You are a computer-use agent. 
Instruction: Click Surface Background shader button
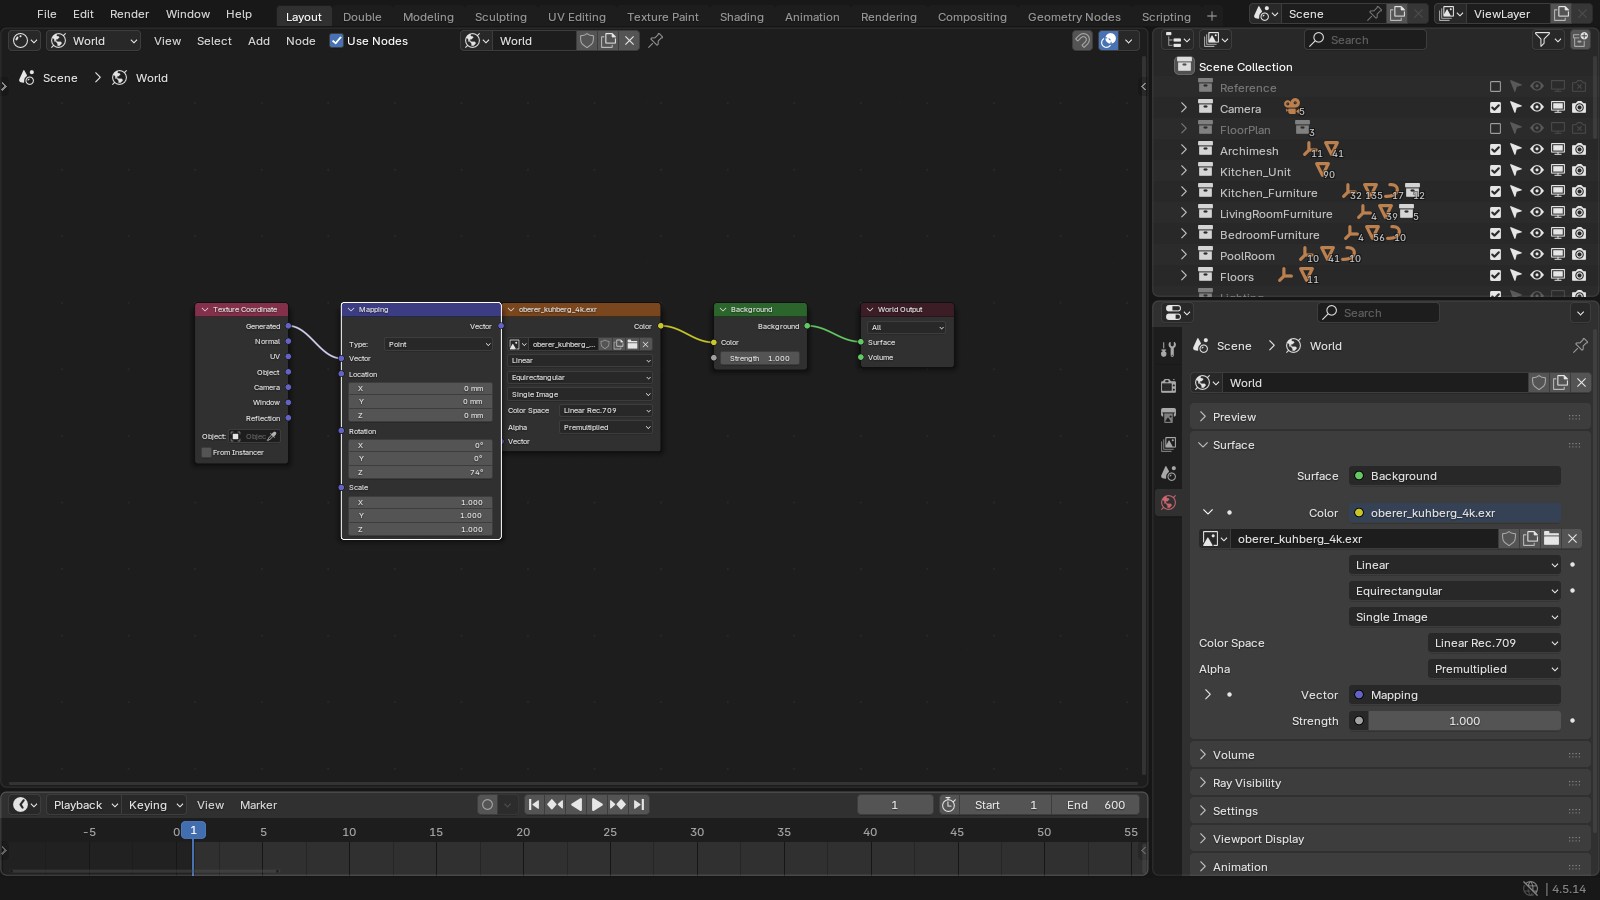tap(1455, 476)
